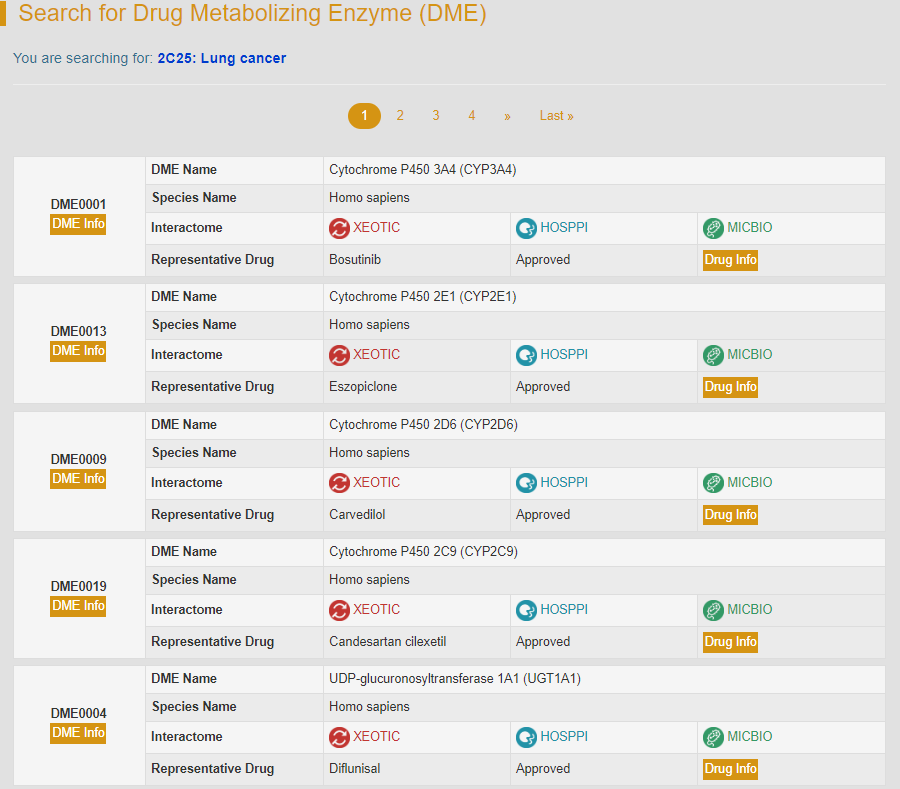Go to results page 2
The width and height of the screenshot is (900, 789).
[400, 116]
